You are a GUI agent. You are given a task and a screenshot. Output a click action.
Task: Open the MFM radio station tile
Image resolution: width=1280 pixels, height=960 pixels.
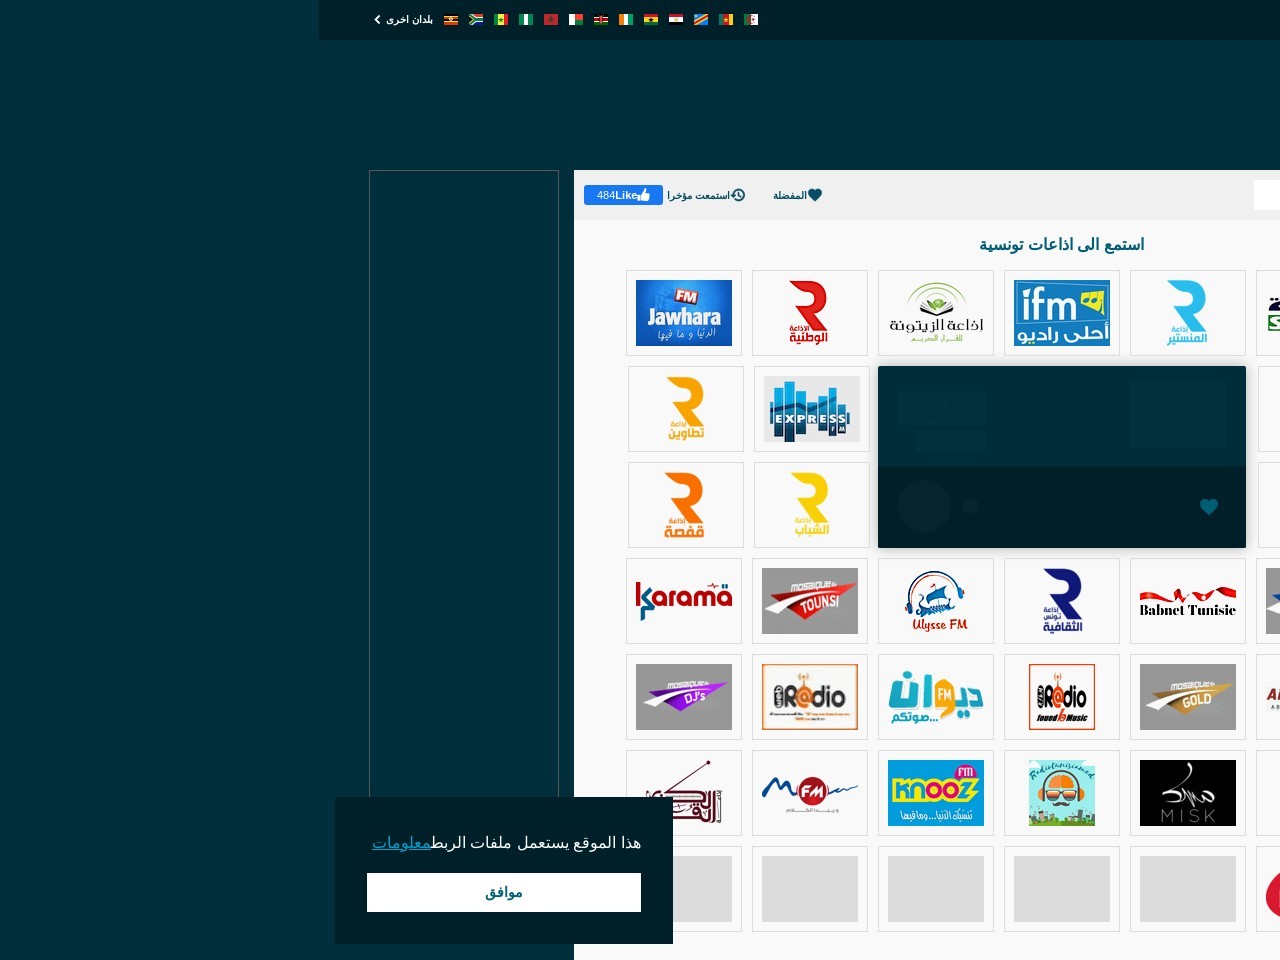click(810, 793)
